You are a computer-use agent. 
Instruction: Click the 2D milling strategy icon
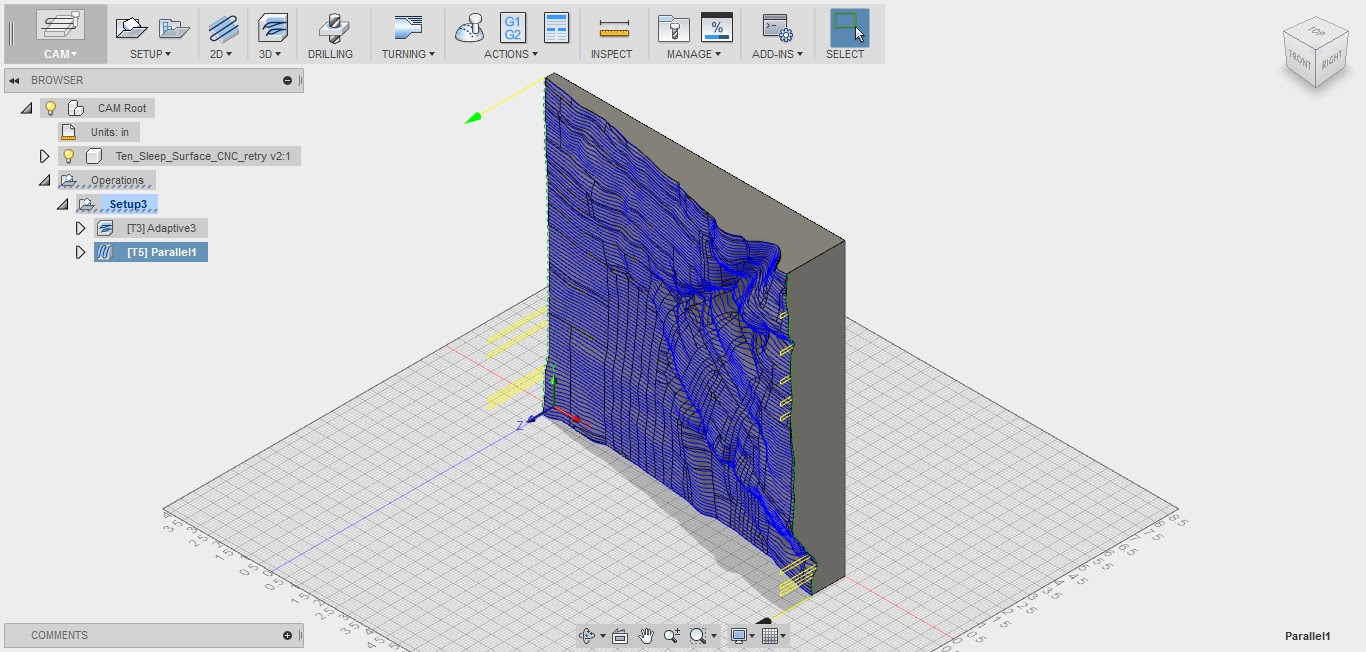point(223,27)
